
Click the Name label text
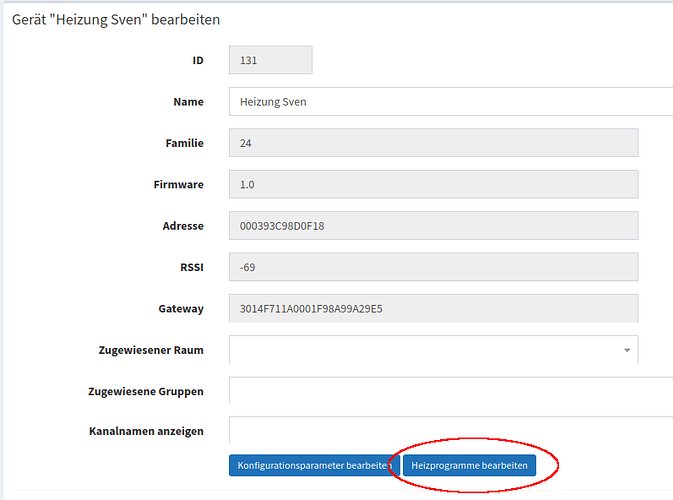(187, 102)
